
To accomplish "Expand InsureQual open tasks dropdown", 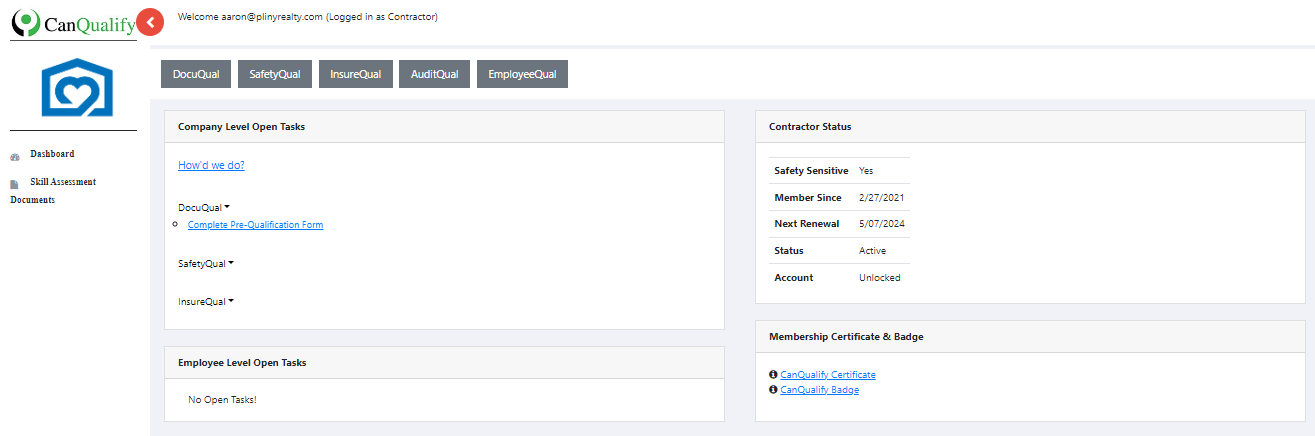I will click(x=206, y=301).
